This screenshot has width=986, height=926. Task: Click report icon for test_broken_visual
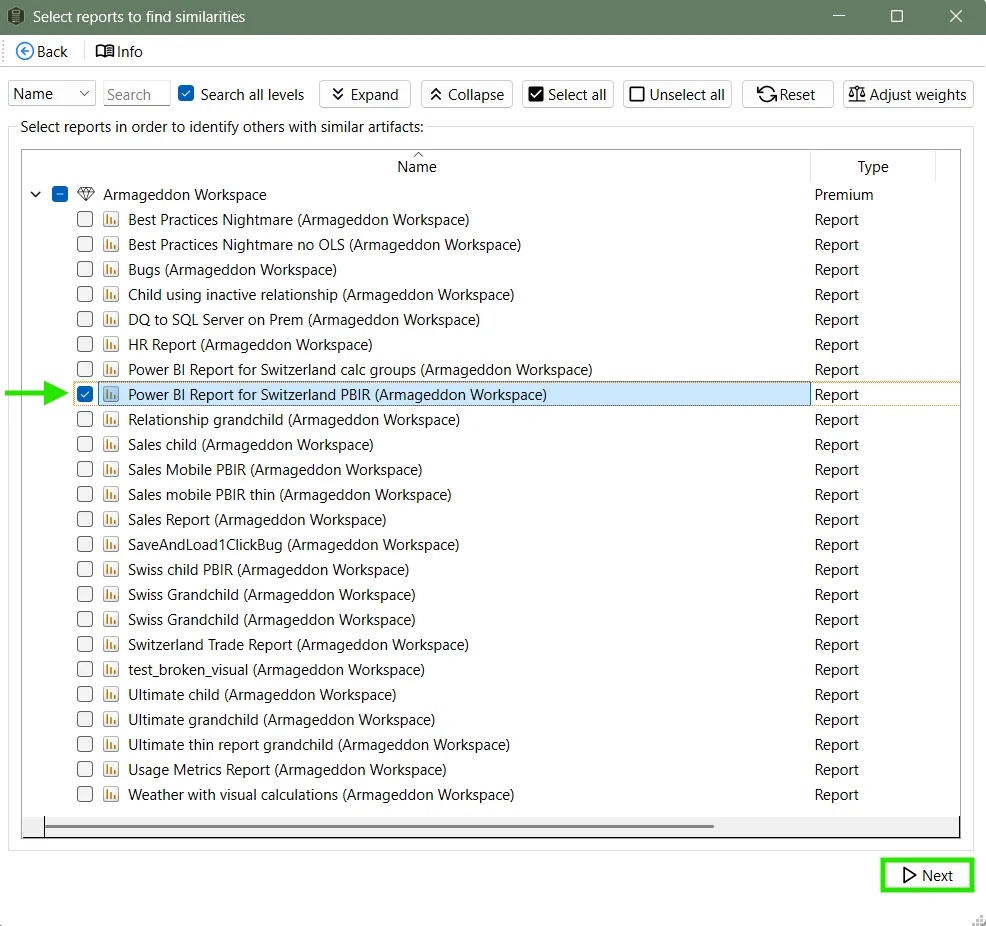click(x=111, y=670)
